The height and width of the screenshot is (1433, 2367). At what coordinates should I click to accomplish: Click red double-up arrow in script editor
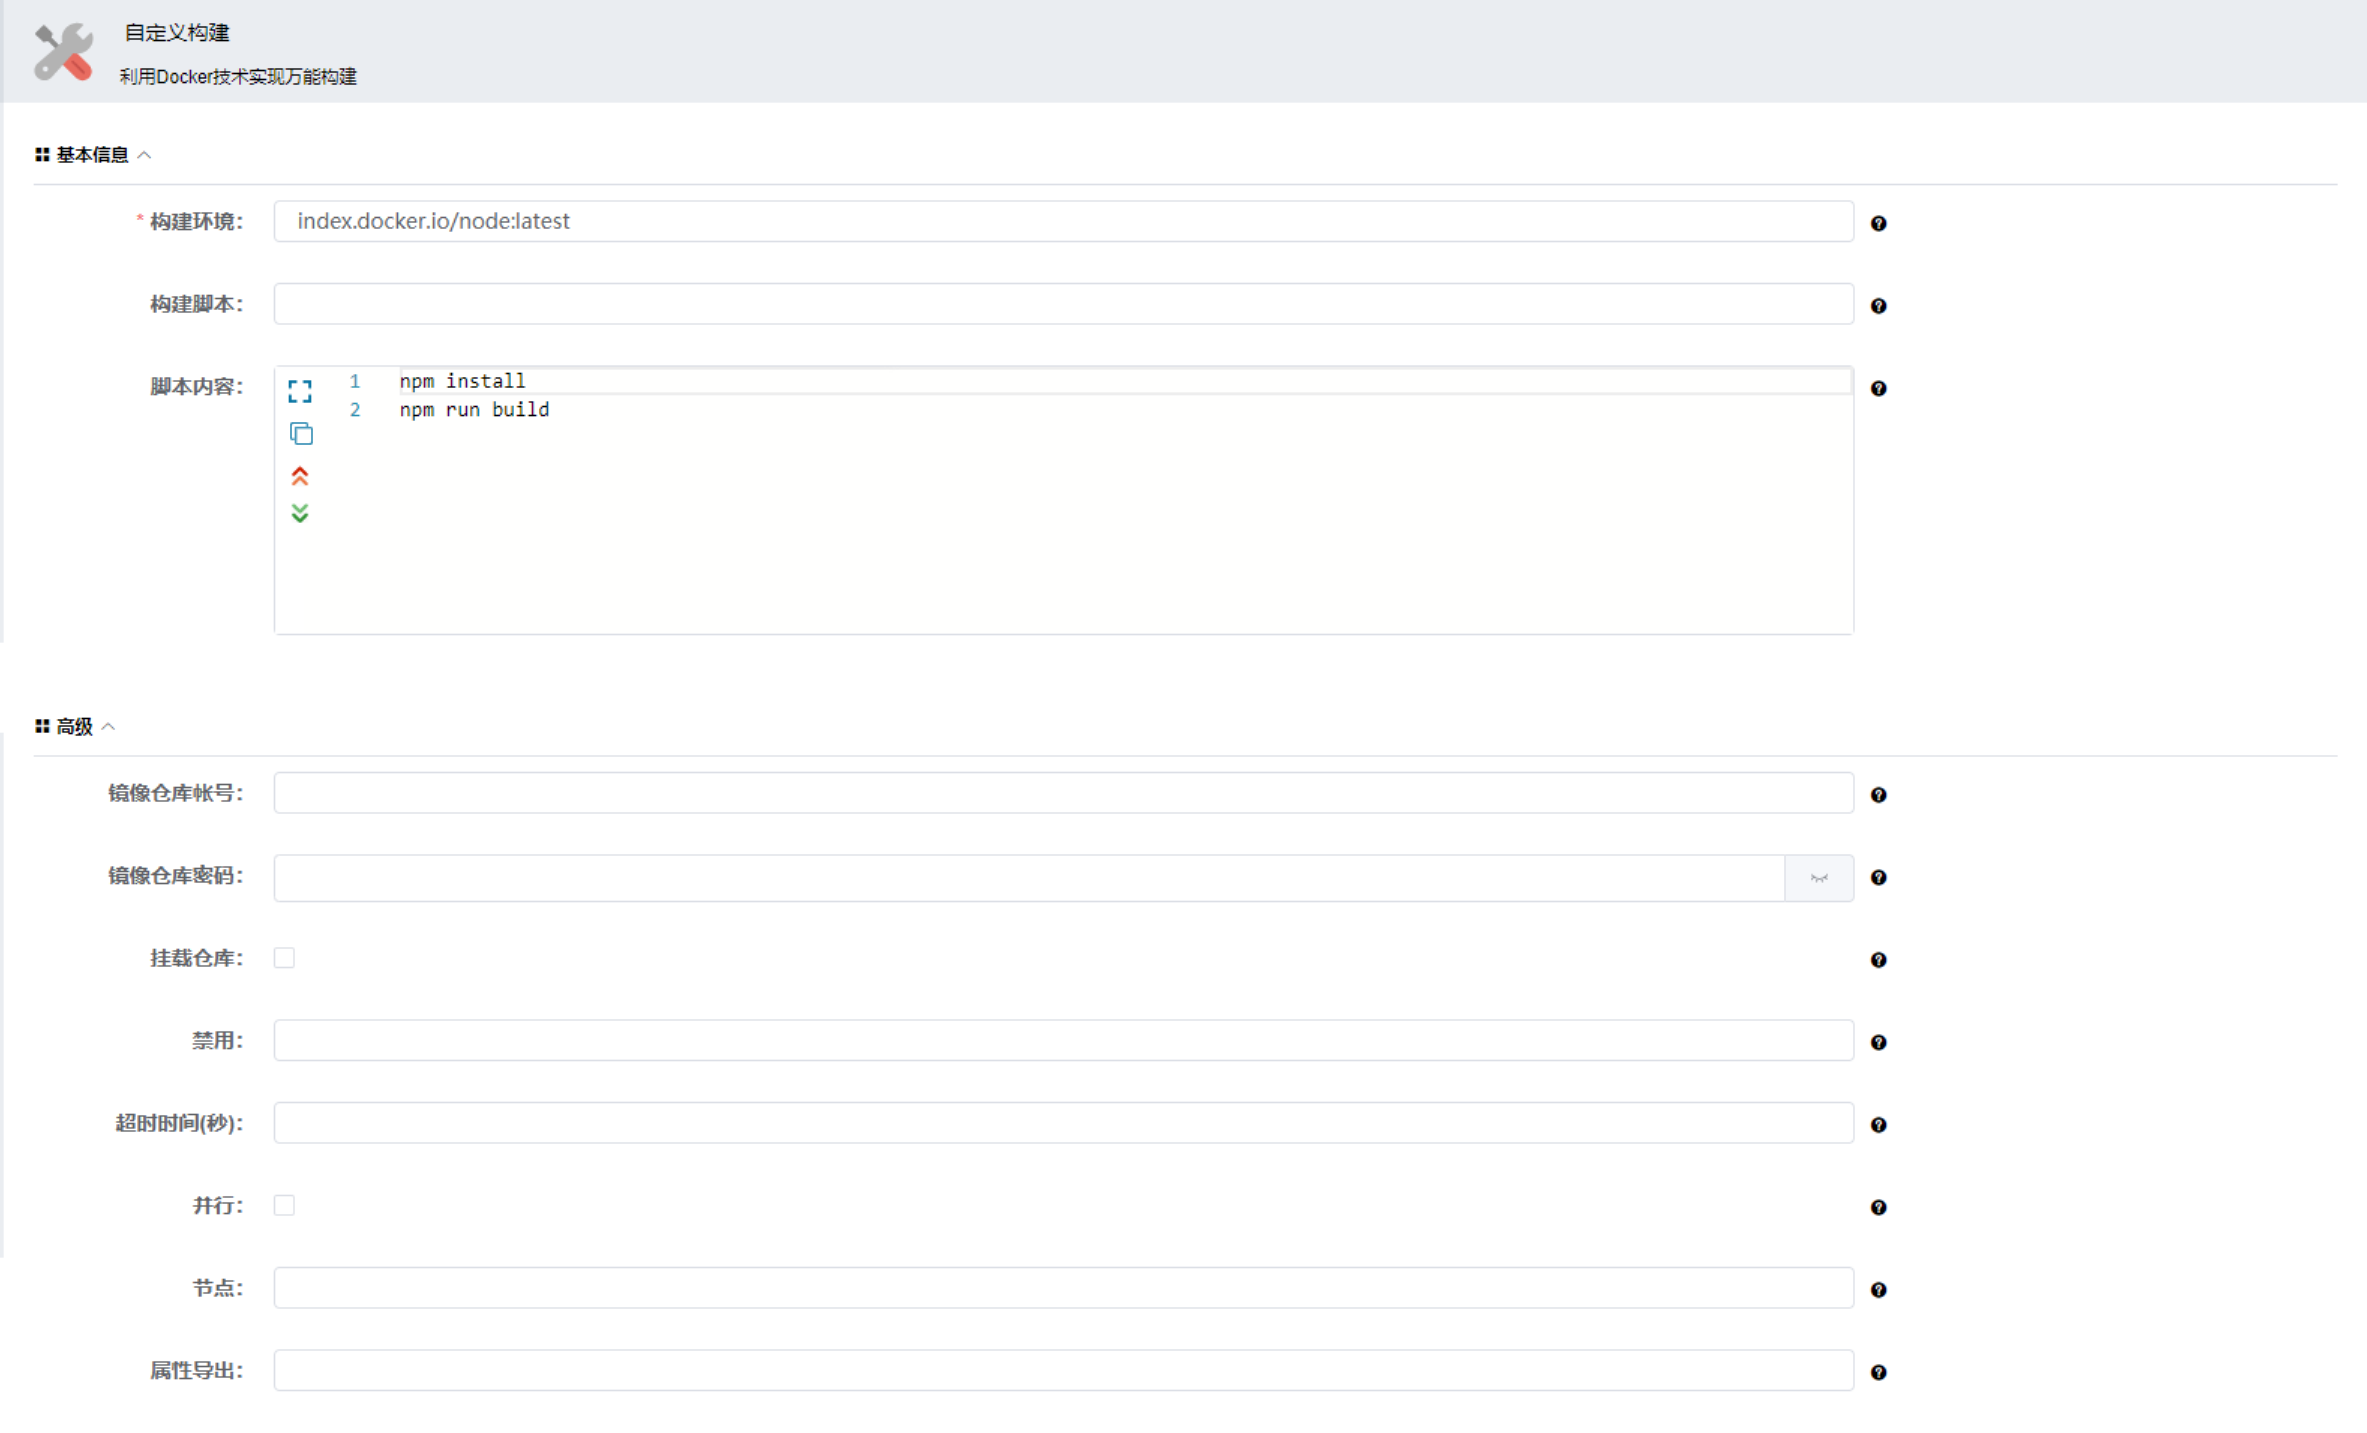click(300, 476)
